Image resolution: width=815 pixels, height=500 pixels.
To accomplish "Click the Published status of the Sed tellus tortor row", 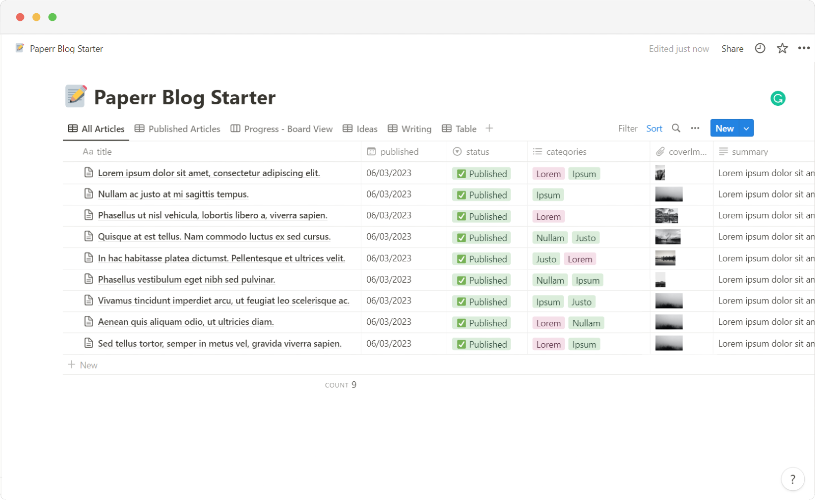I will (481, 344).
